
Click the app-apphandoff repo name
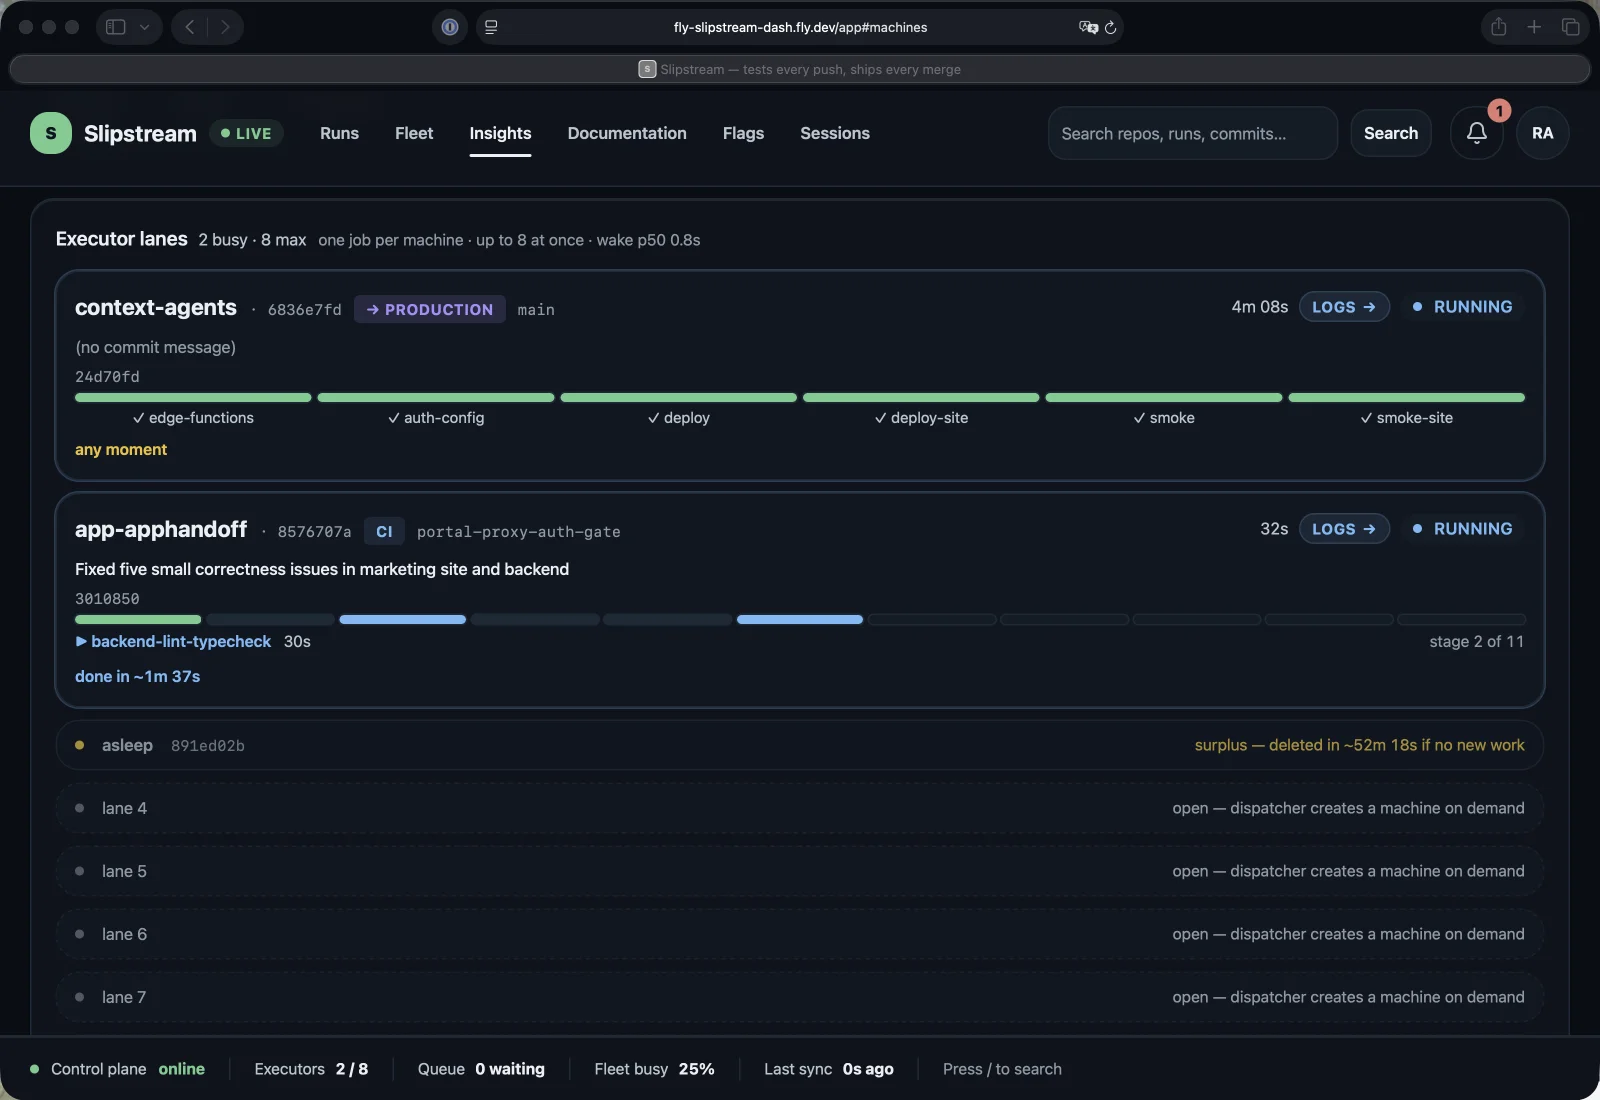coord(161,529)
